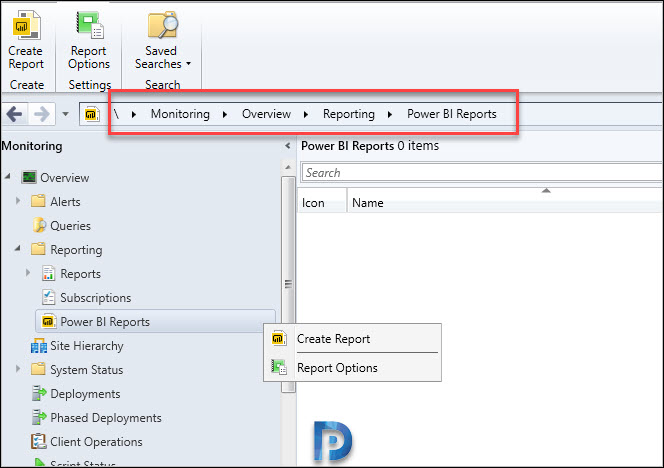Viewport: 664px width, 468px height.
Task: Click the Overview breadcrumb
Action: (266, 114)
